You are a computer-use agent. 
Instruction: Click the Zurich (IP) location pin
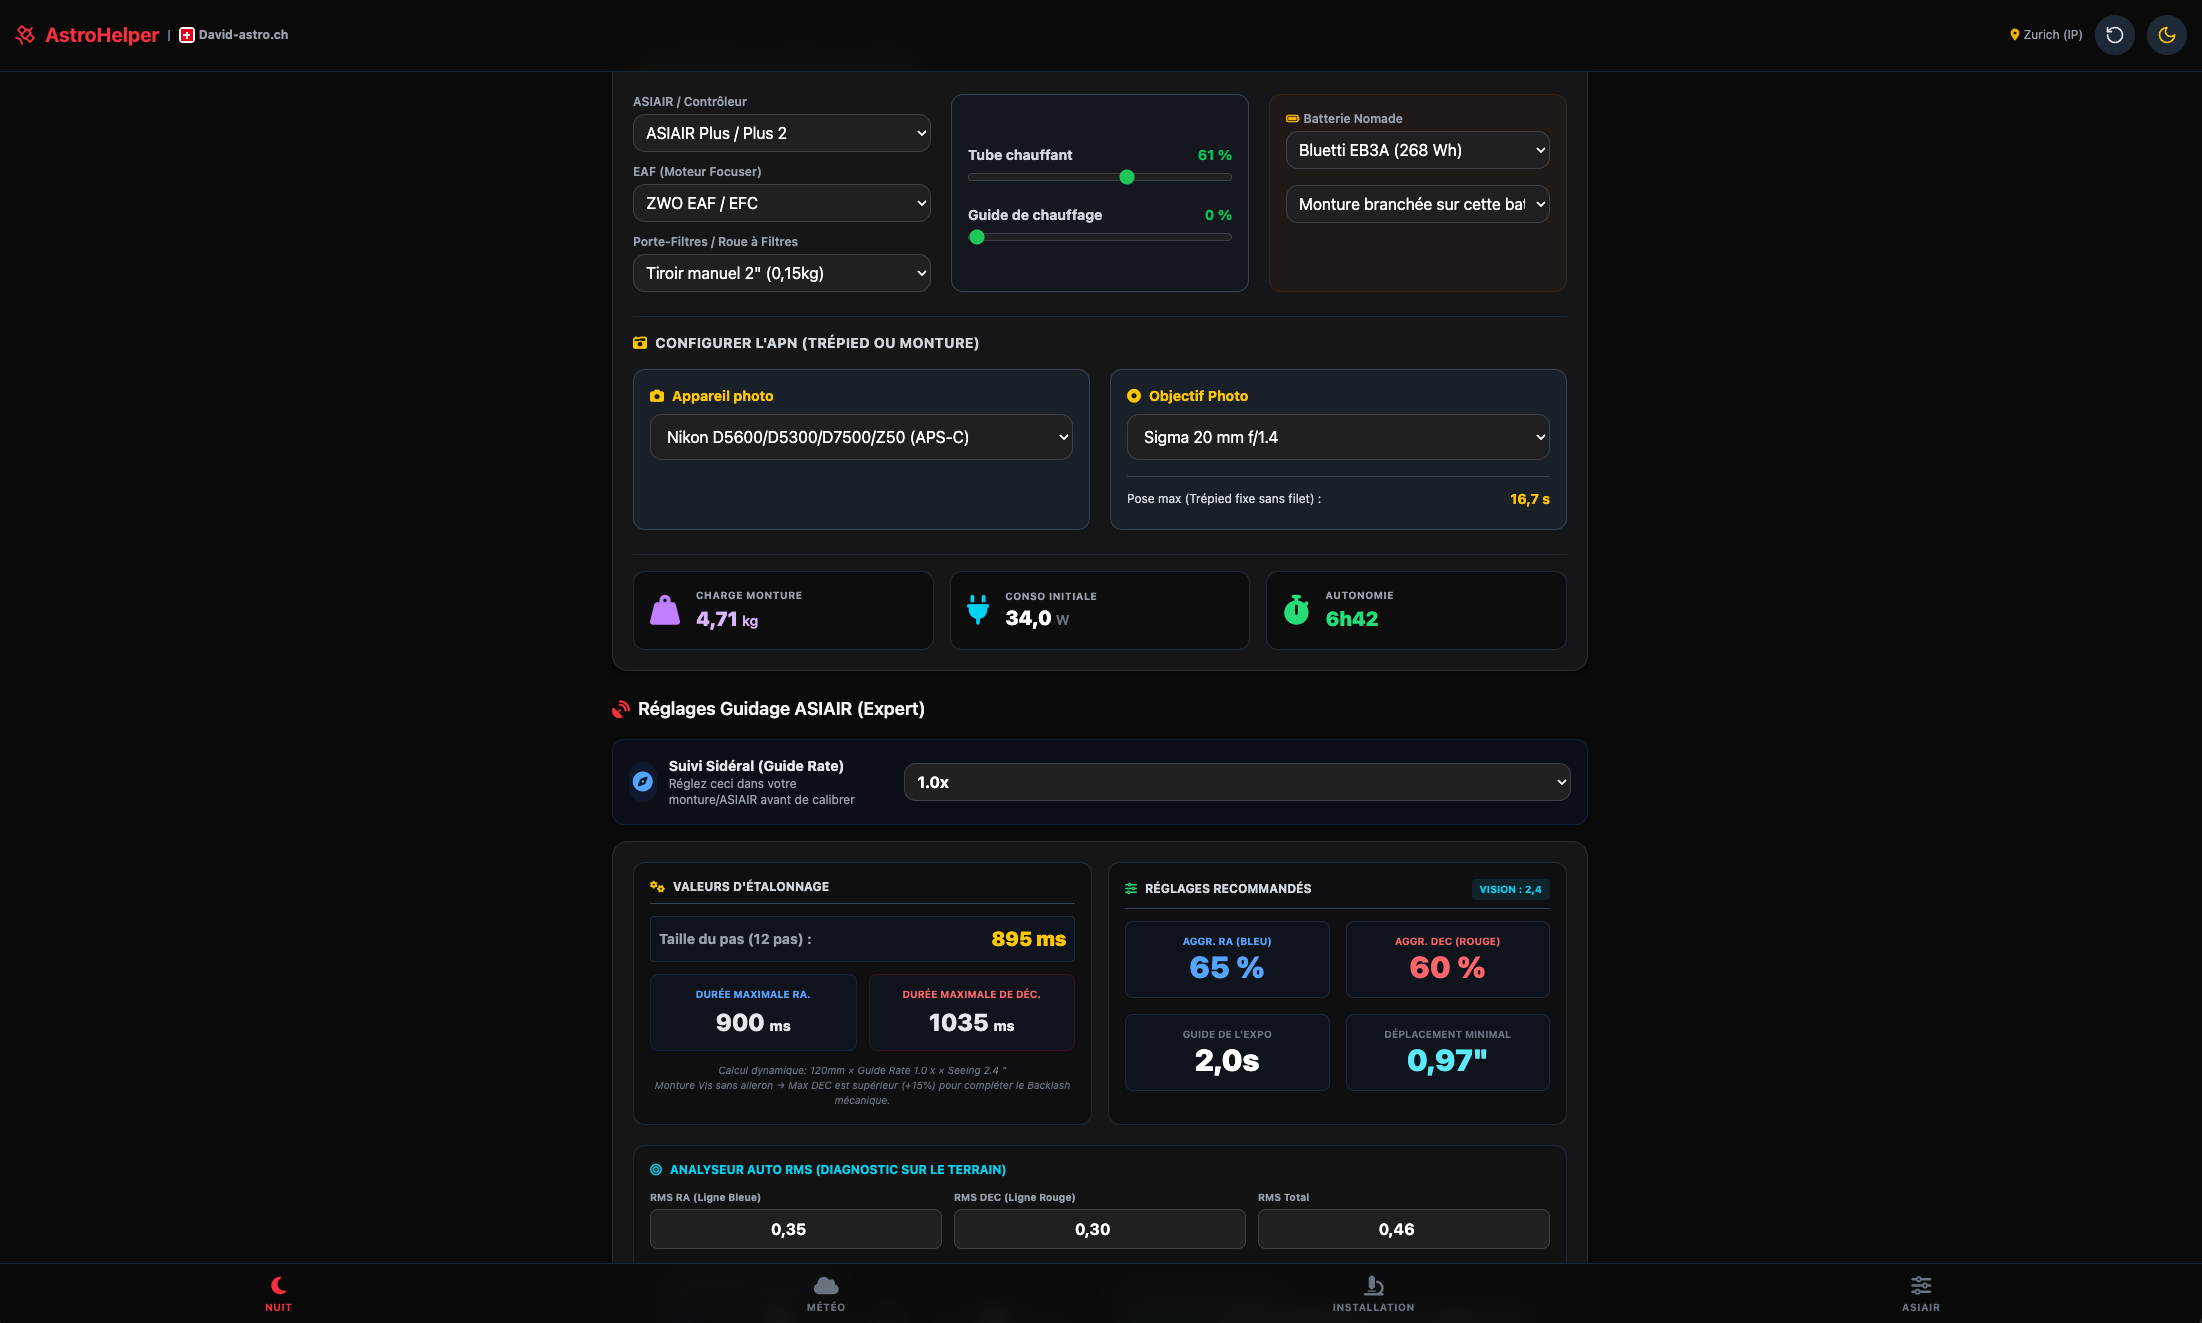[x=2014, y=35]
